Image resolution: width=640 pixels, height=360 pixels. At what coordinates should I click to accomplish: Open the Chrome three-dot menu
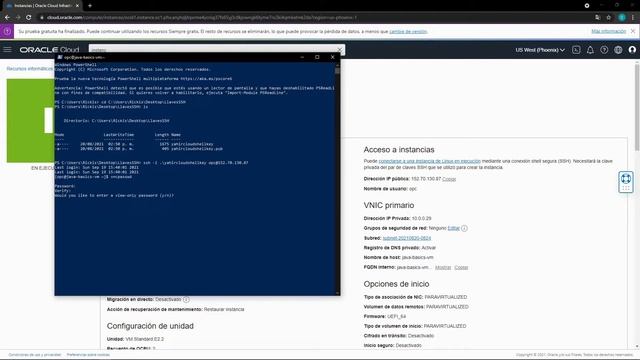point(633,18)
